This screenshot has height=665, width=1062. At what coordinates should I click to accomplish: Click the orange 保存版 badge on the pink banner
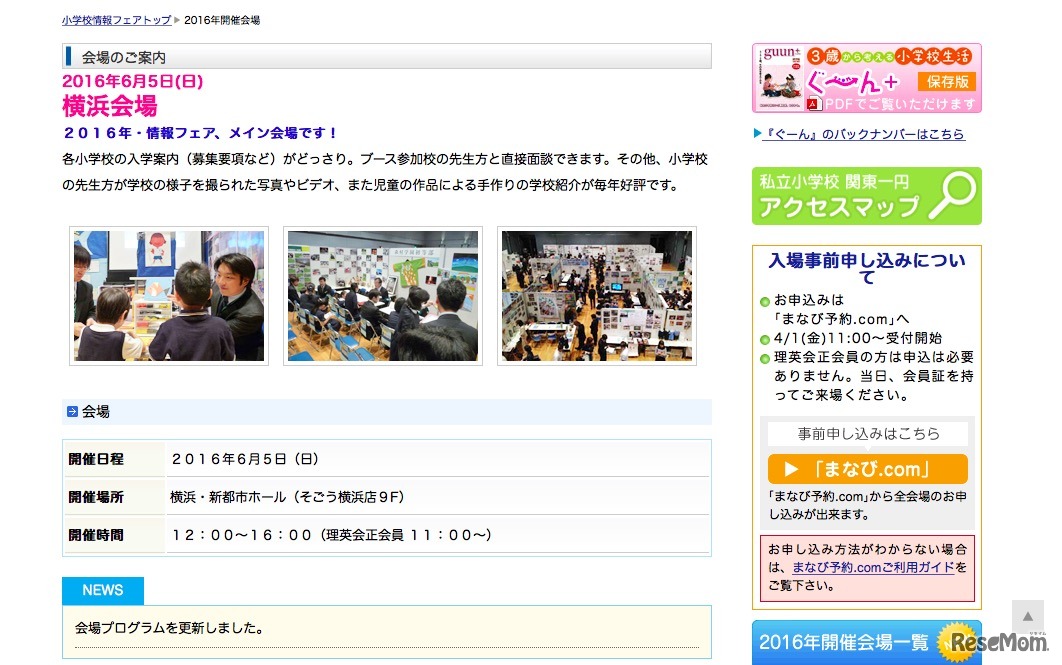click(947, 80)
